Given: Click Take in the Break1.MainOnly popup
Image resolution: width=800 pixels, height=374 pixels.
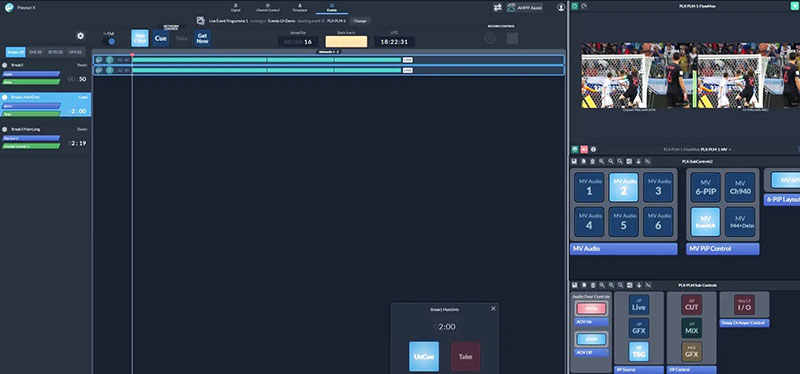Looking at the screenshot, I should tap(465, 356).
